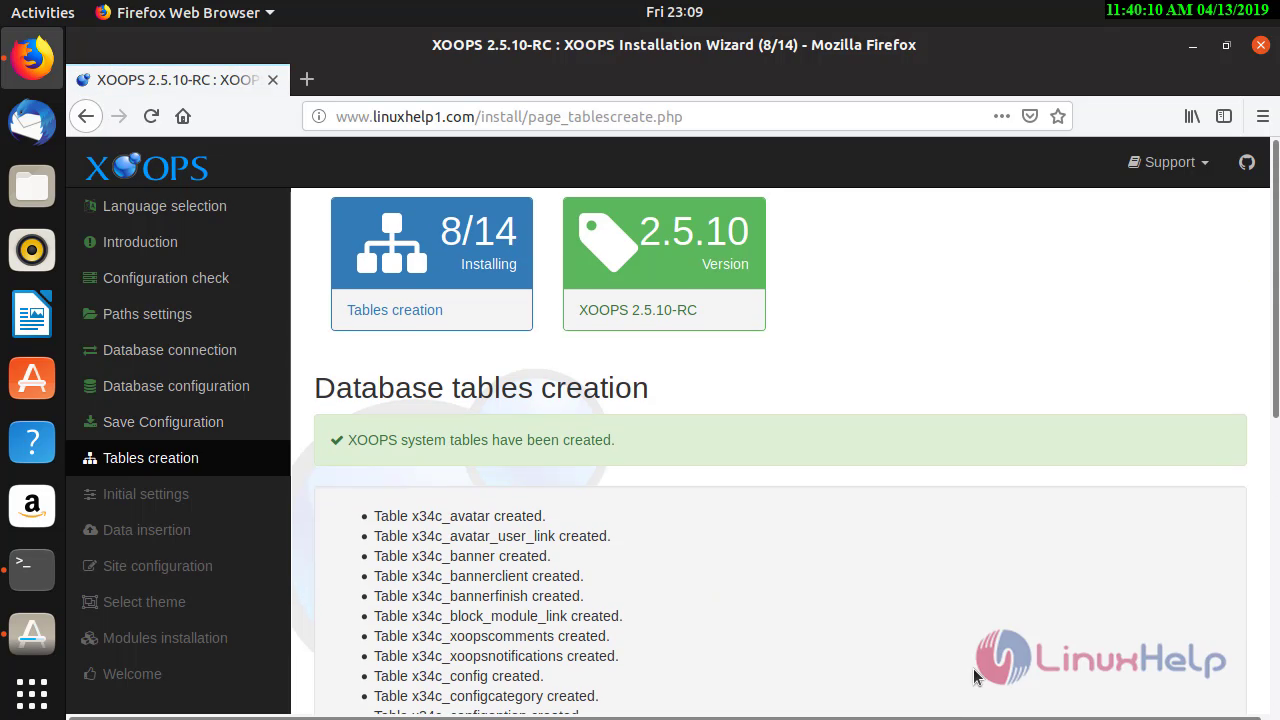The image size is (1280, 720).
Task: Open a new browser tab
Action: click(307, 79)
